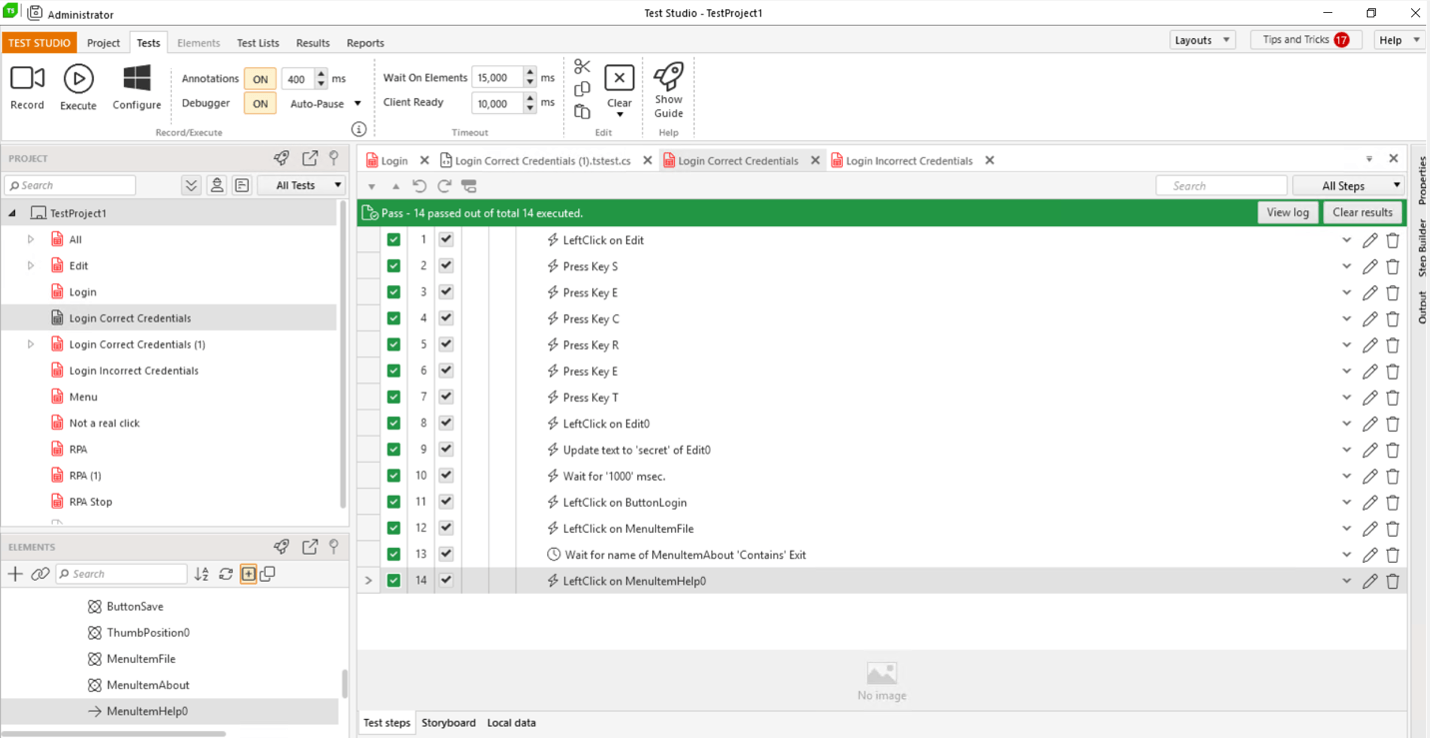Toggle the Debugger ON switch
Image resolution: width=1430 pixels, height=742 pixels.
(260, 104)
